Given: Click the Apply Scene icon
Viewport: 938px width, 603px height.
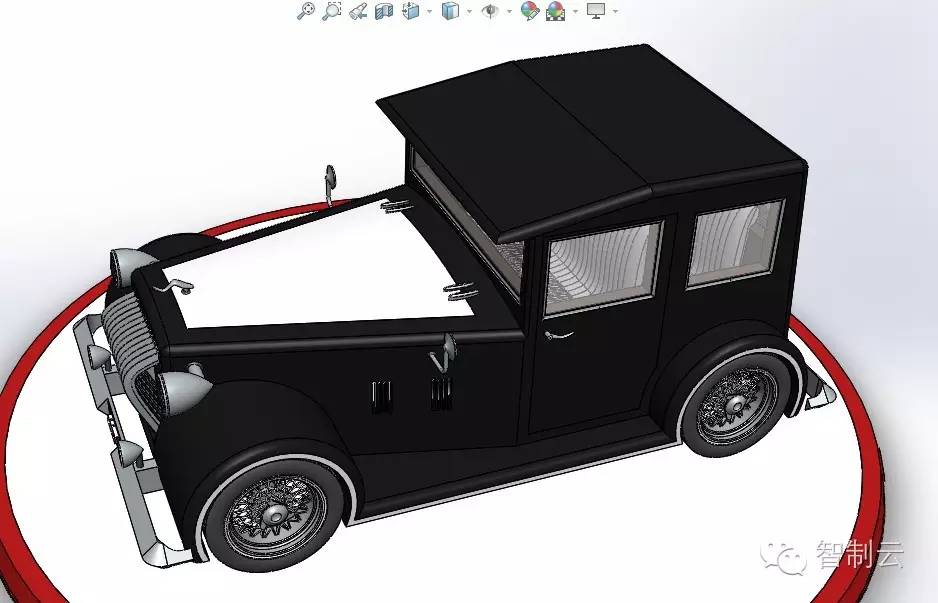Looking at the screenshot, I should [x=556, y=11].
